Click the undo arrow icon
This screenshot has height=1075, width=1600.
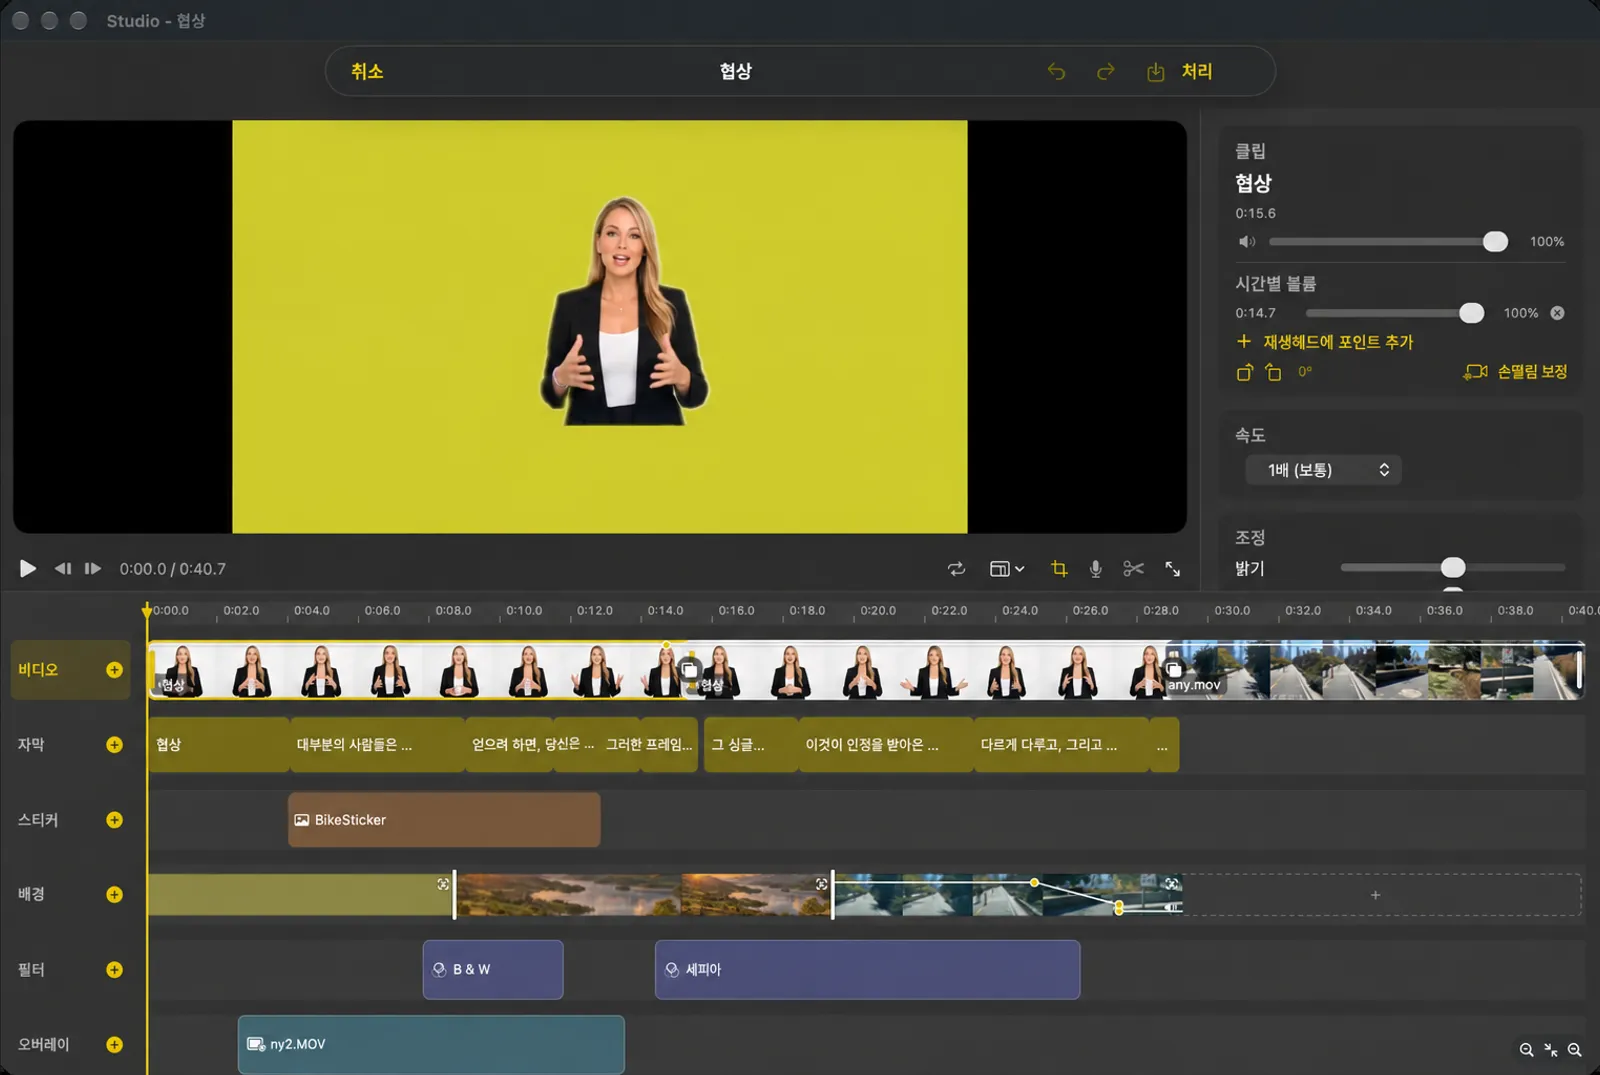tap(1056, 71)
